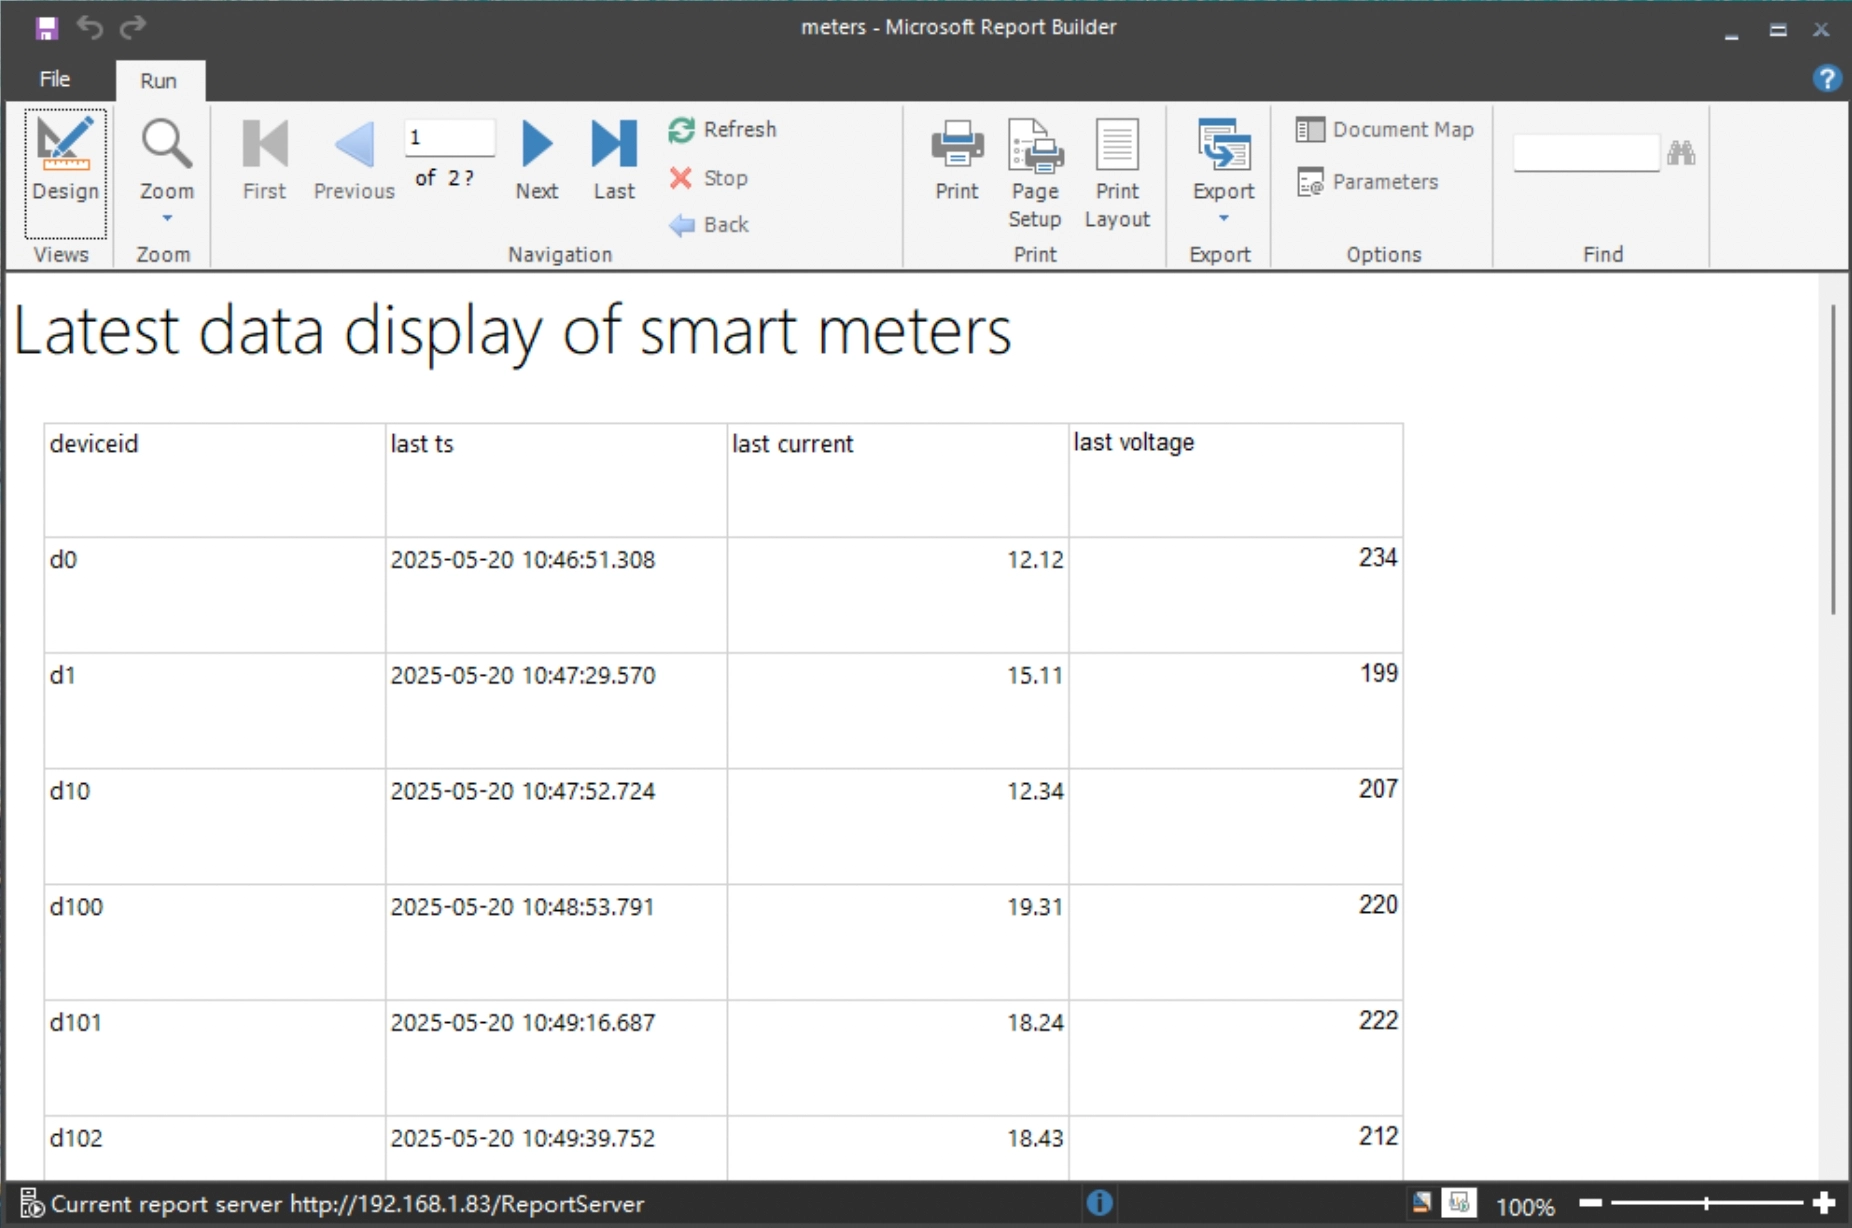Viewport: 1852px width, 1228px height.
Task: Toggle the Parameters pane
Action: [x=1368, y=182]
